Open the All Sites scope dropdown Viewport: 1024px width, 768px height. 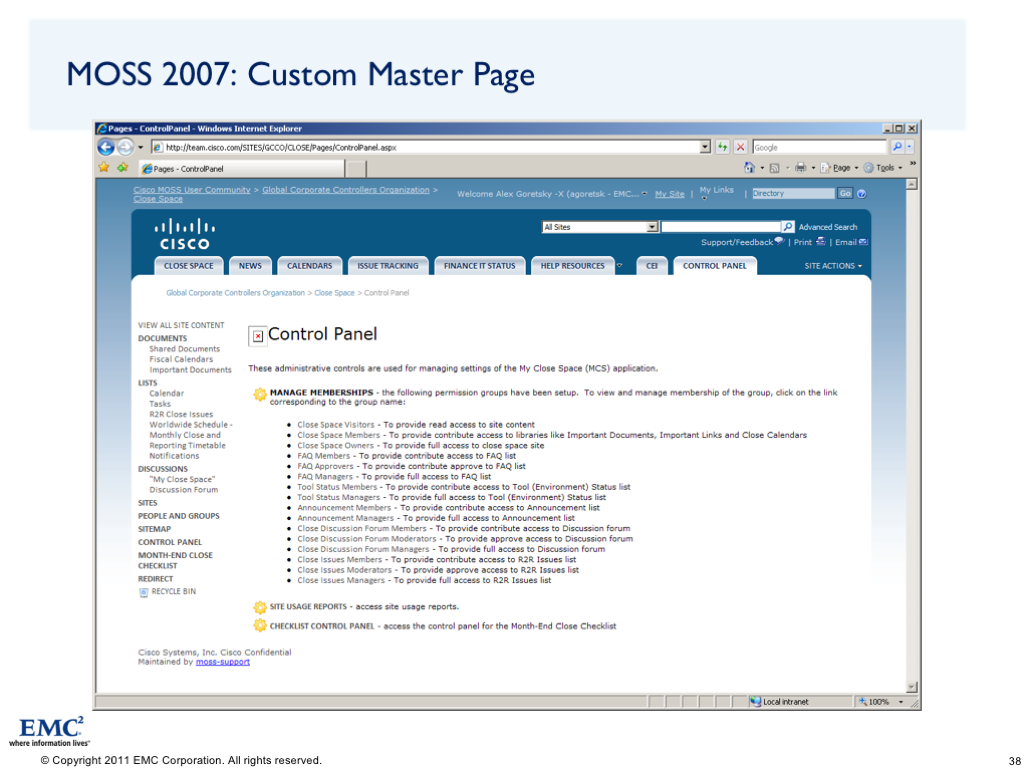click(652, 227)
